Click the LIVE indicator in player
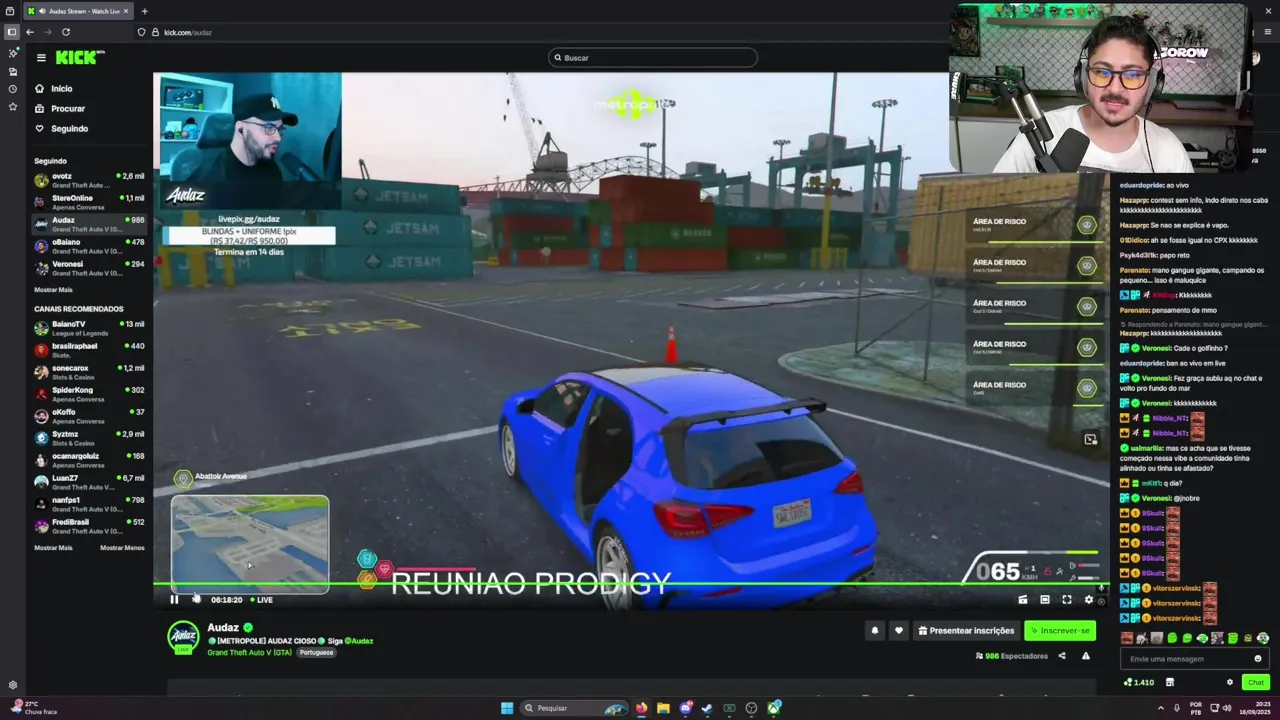This screenshot has width=1280, height=720. [262, 600]
